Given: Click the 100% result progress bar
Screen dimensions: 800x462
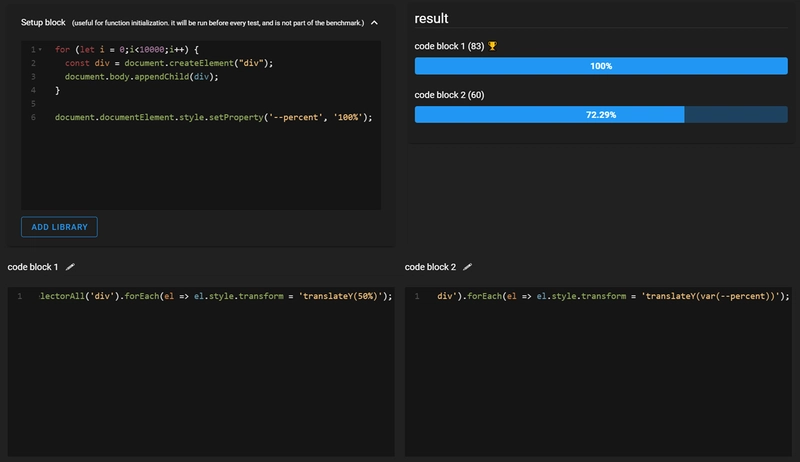Looking at the screenshot, I should click(601, 66).
